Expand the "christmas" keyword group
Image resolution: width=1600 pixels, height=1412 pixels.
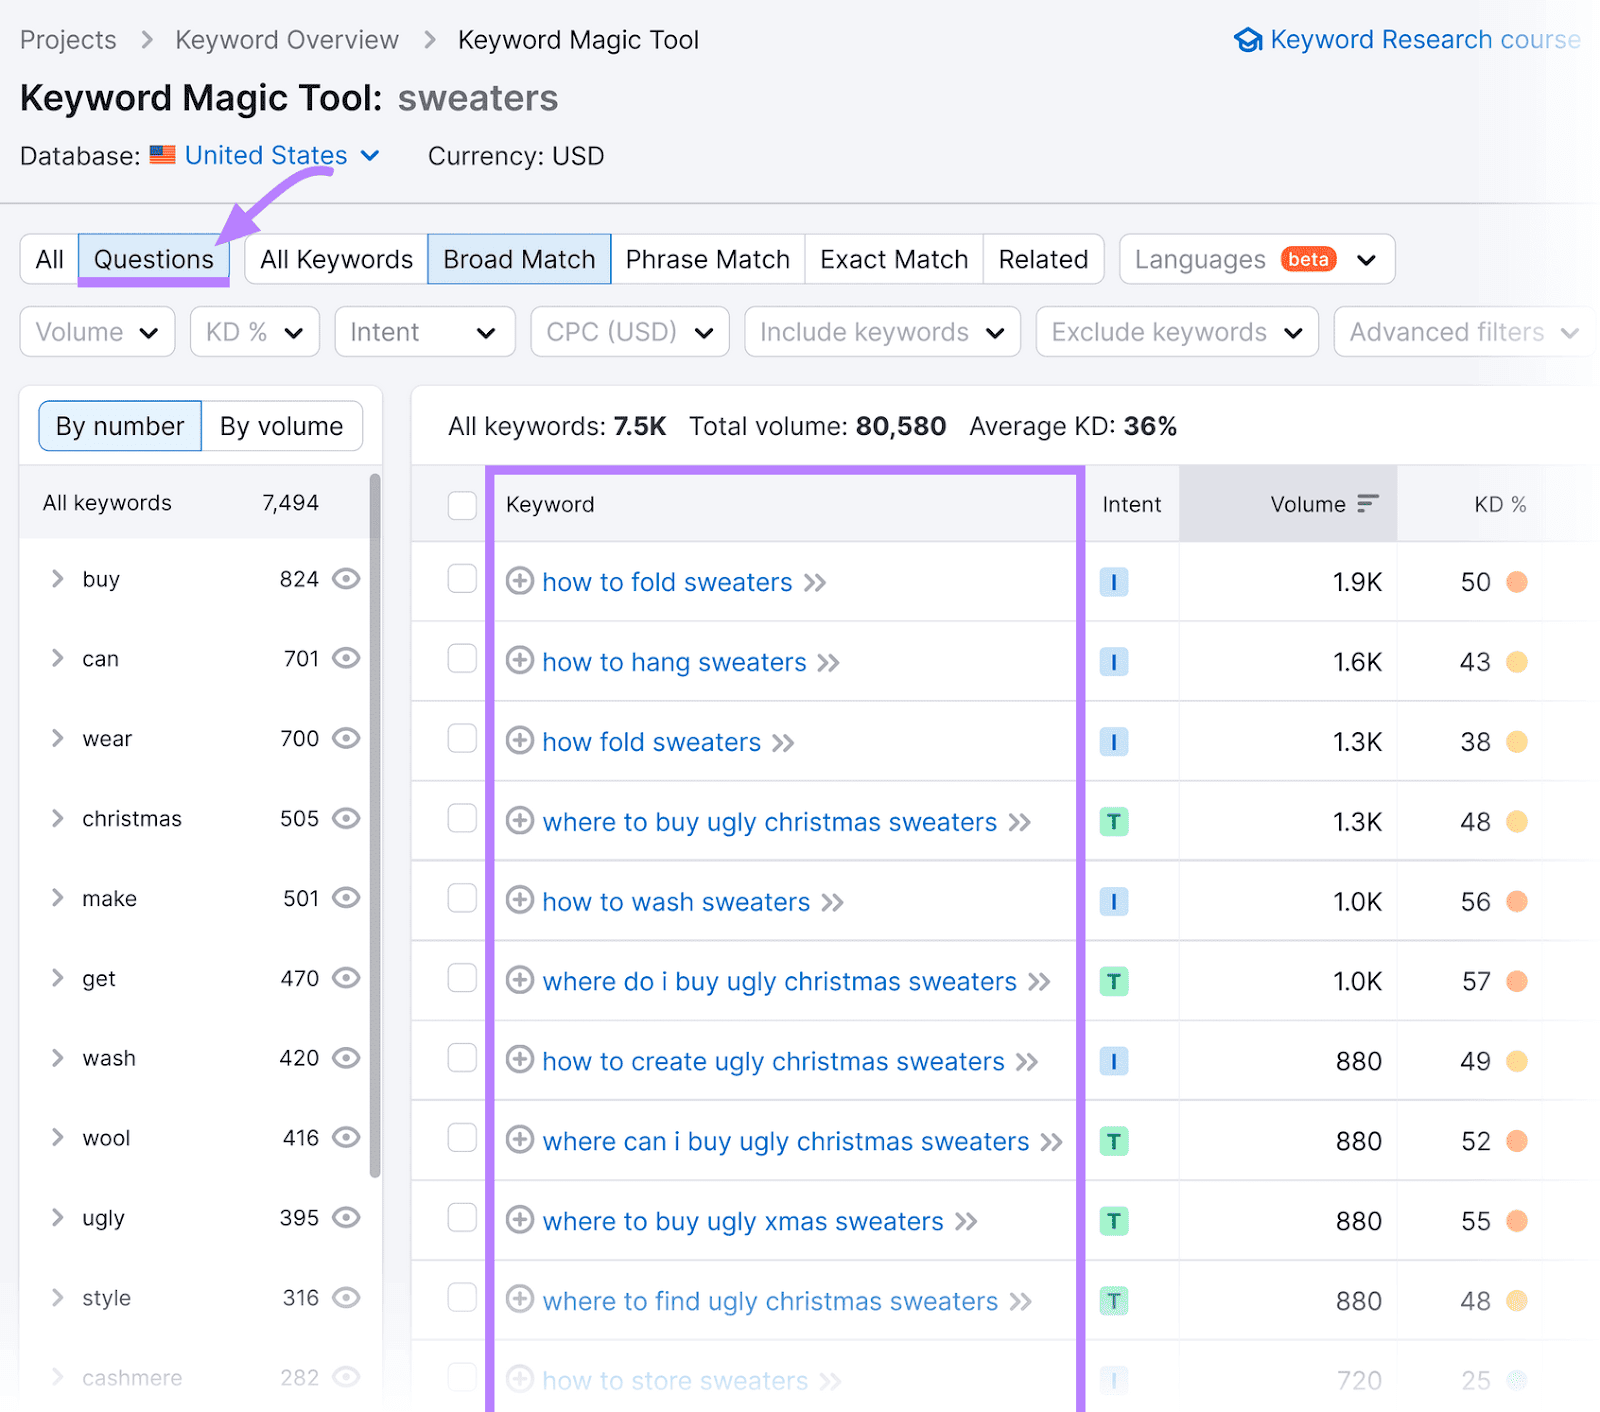57,818
